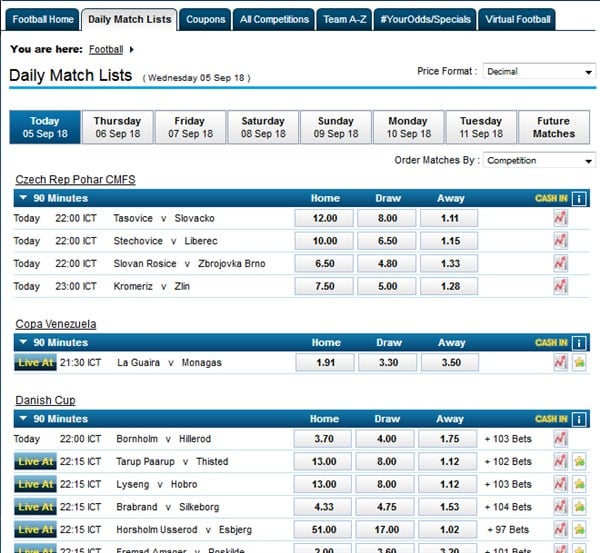Screen dimensions: 600x553
Task: Open stats icon for La Guaira v Monagas
Action: point(561,362)
